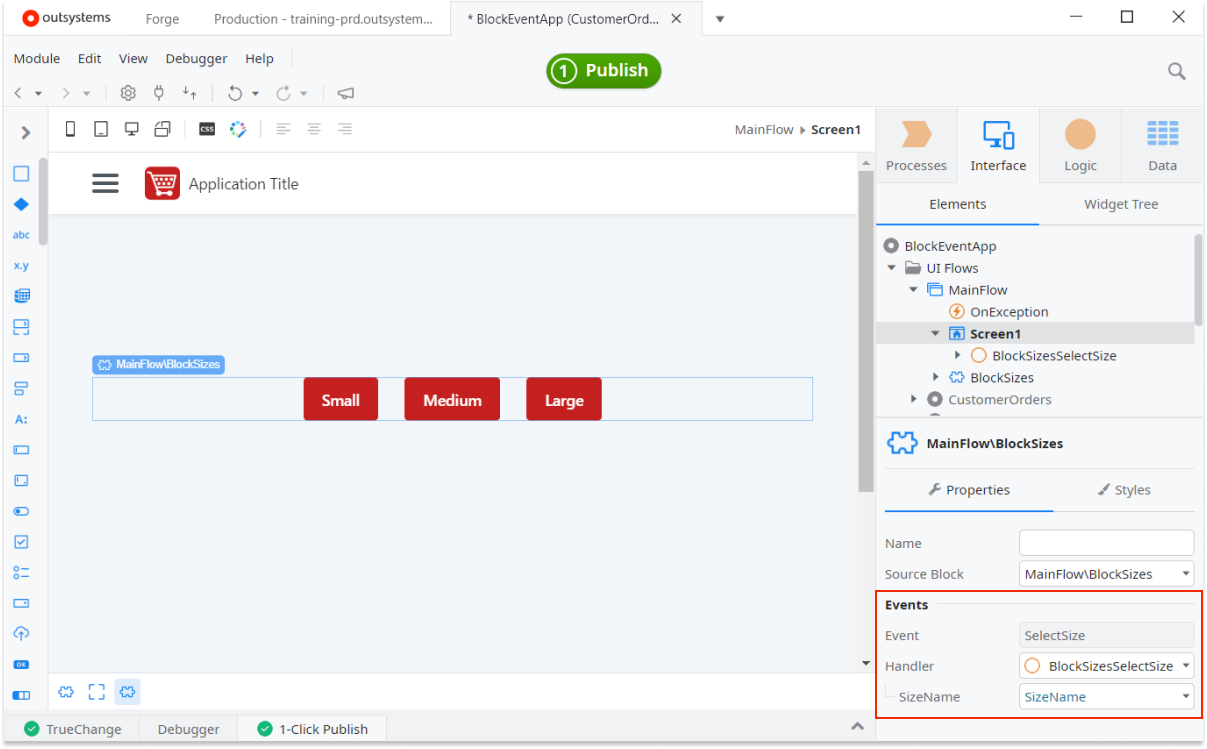The image size is (1207, 749).
Task: Select the Radio Group widget in toolbox
Action: click(x=21, y=573)
